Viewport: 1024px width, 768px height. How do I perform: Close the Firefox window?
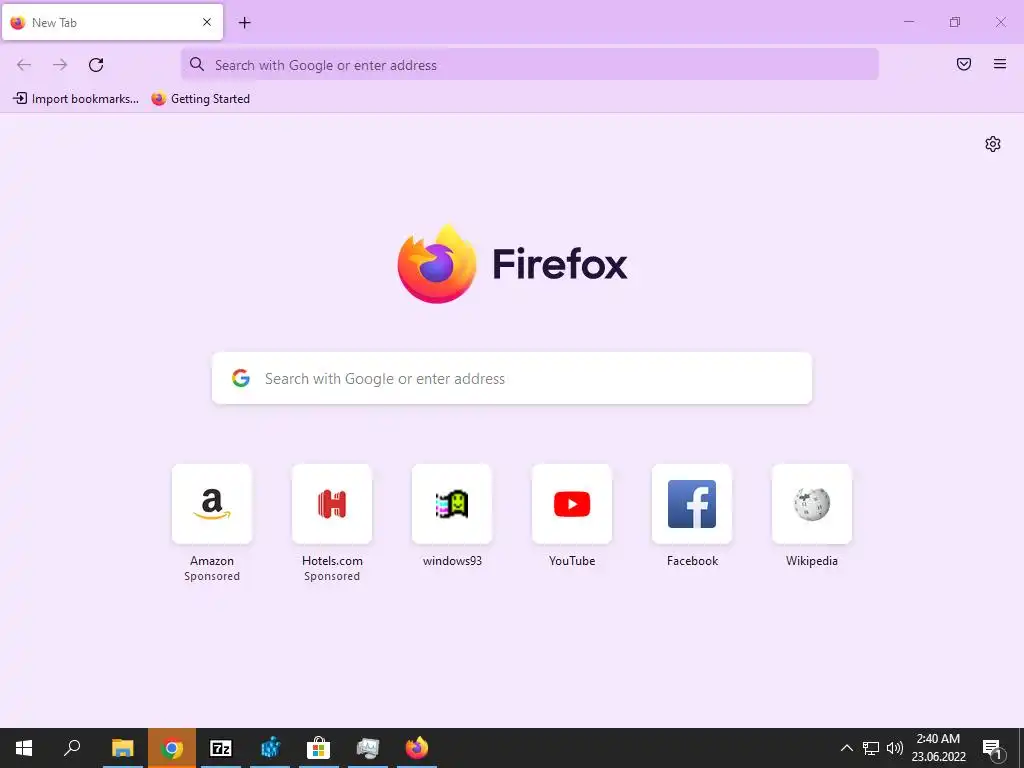(1000, 22)
